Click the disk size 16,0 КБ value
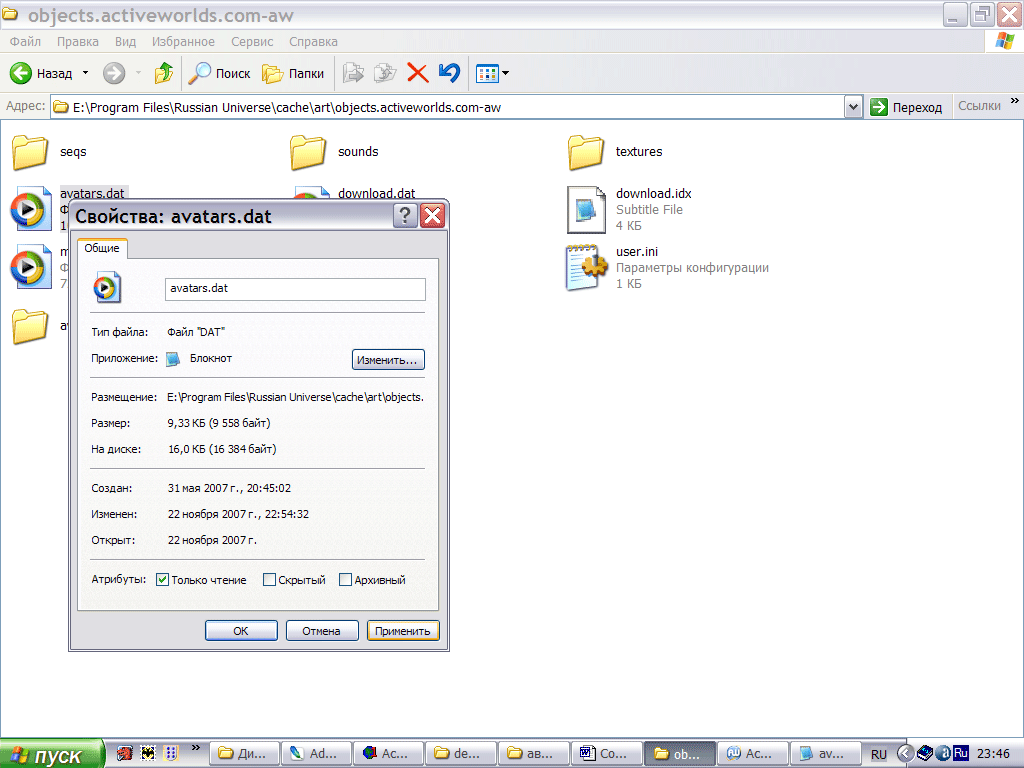The width and height of the screenshot is (1024, 768). (x=222, y=449)
